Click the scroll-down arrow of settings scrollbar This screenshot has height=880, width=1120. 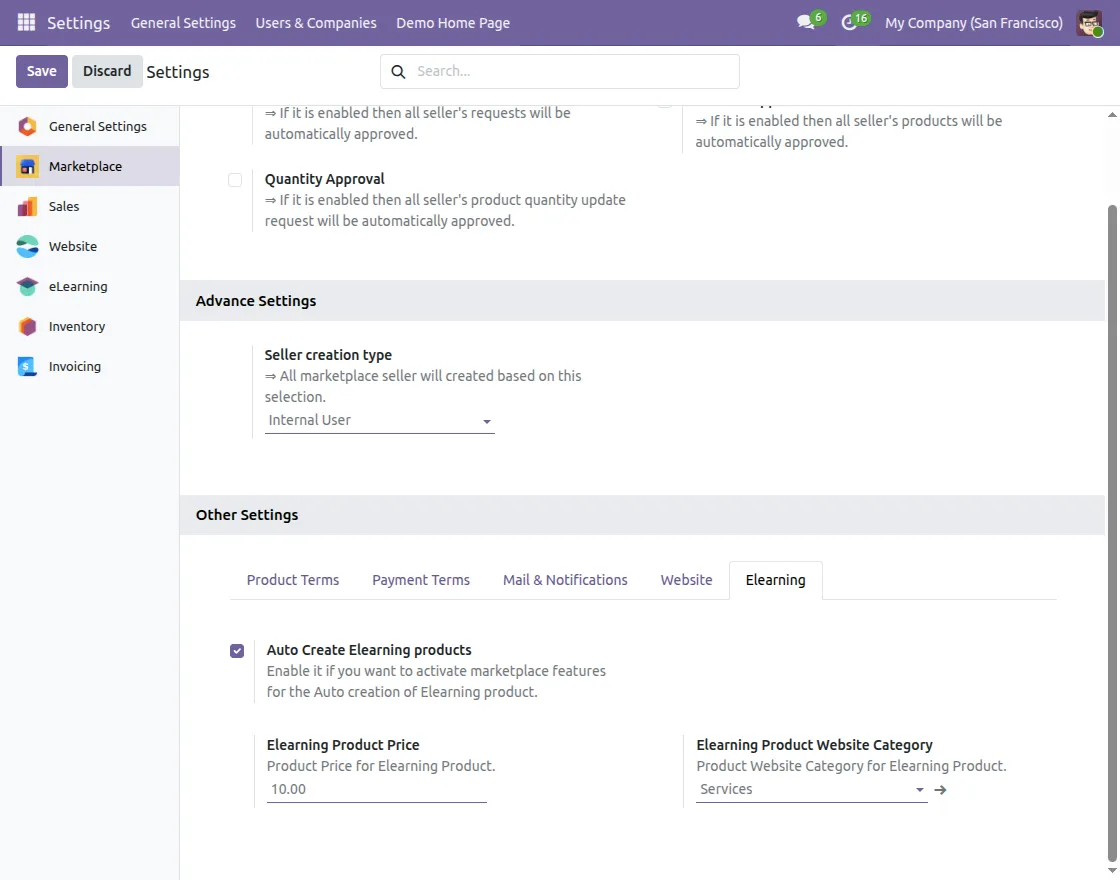point(1112,871)
